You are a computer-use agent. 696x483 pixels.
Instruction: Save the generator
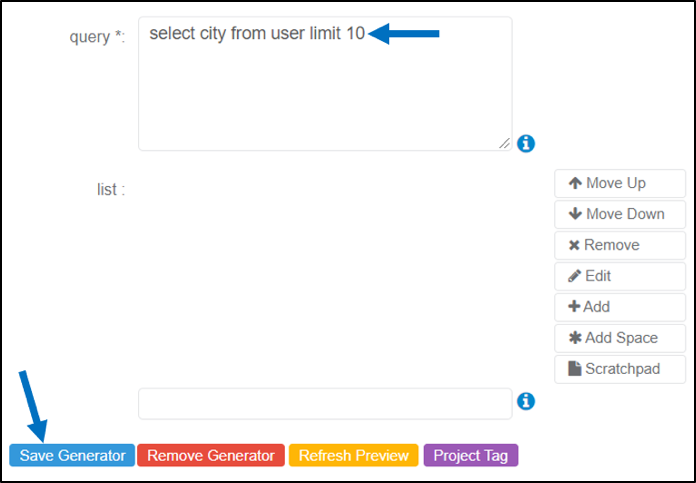coord(72,455)
